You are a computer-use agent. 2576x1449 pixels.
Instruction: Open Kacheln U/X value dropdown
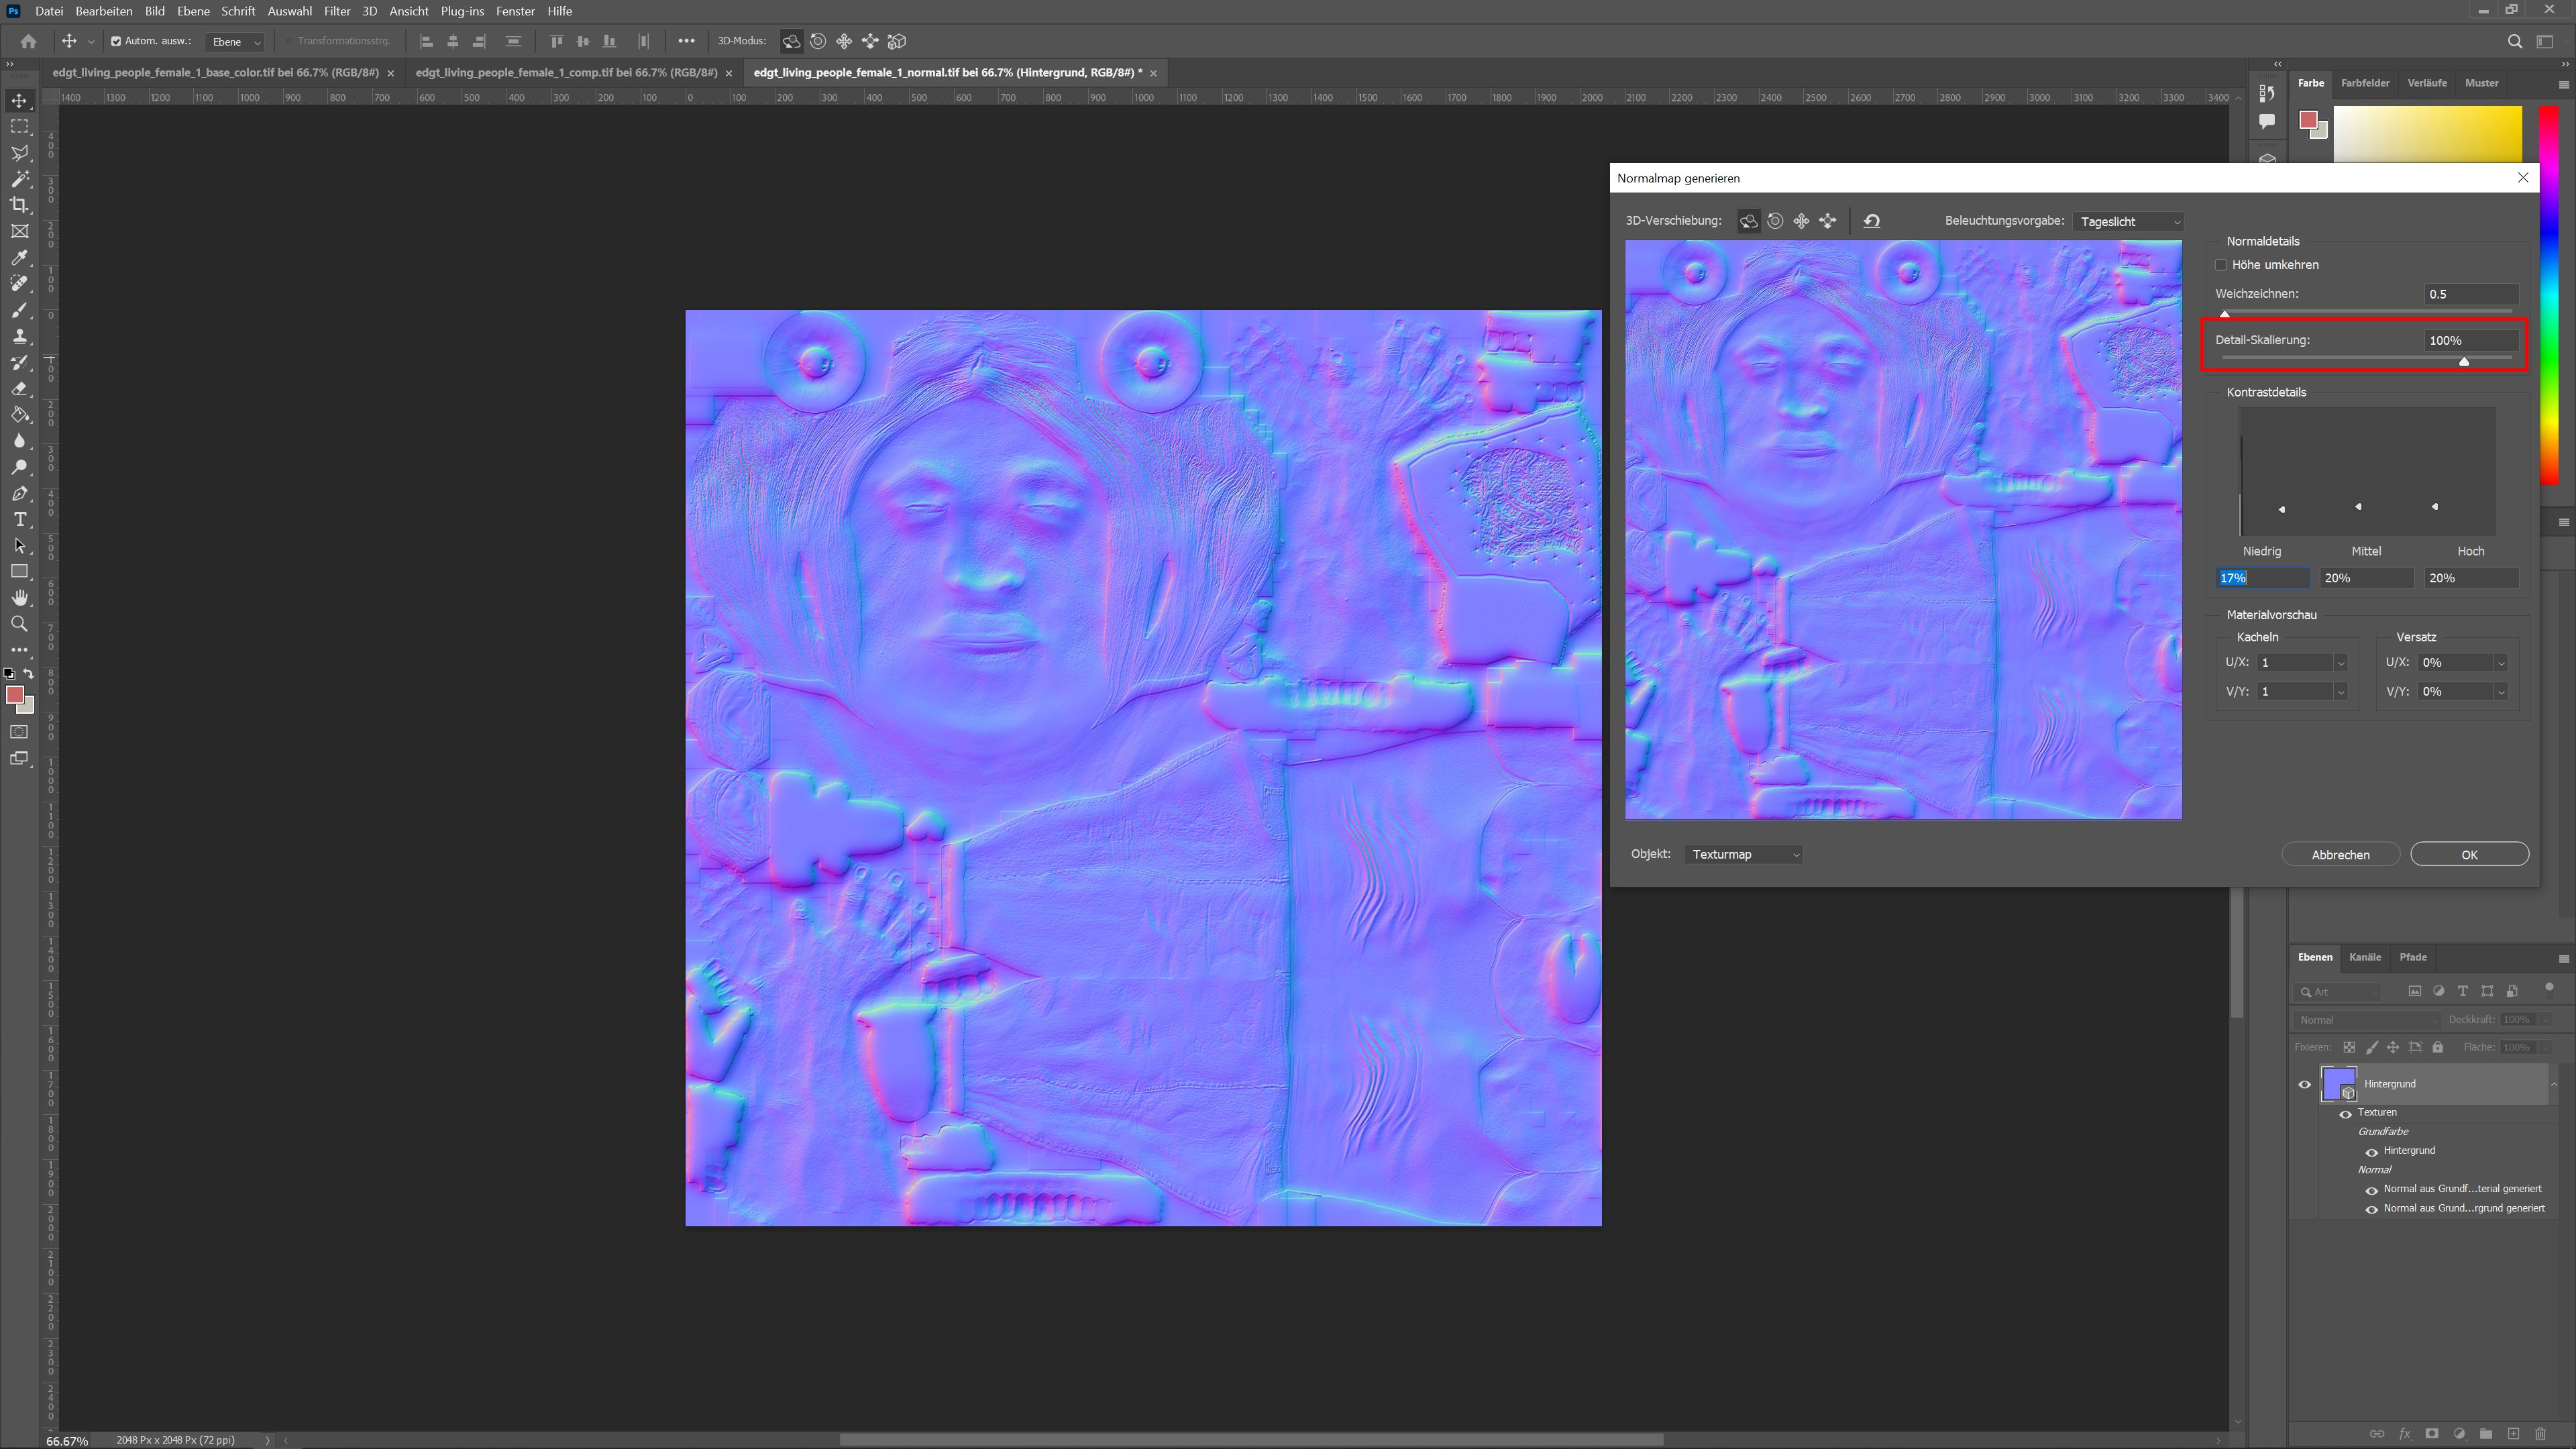point(2340,663)
